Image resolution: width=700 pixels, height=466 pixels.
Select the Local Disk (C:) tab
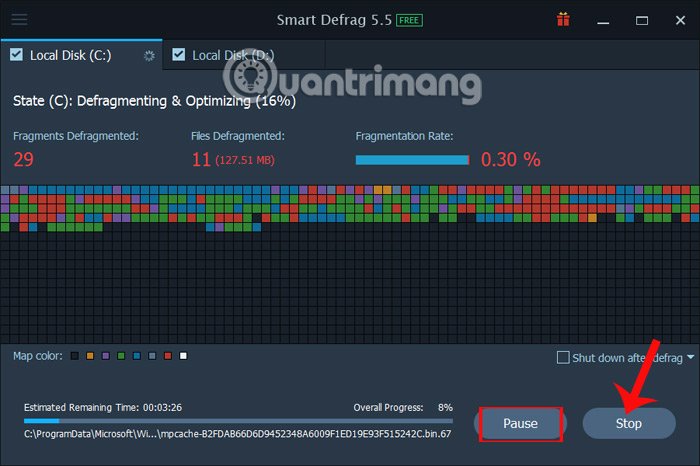tap(82, 55)
